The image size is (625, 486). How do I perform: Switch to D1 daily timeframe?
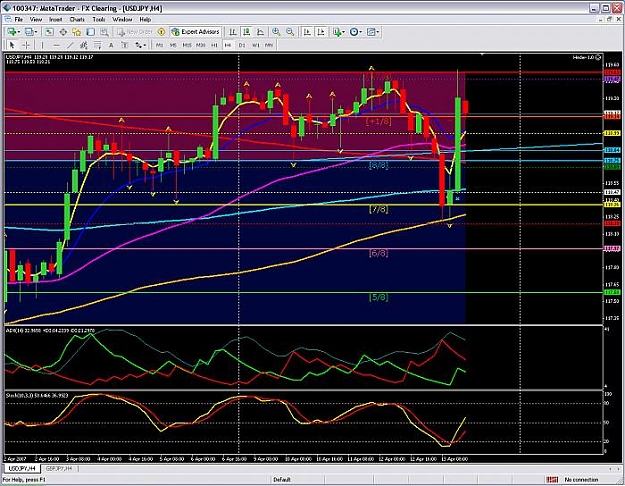pyautogui.click(x=242, y=45)
